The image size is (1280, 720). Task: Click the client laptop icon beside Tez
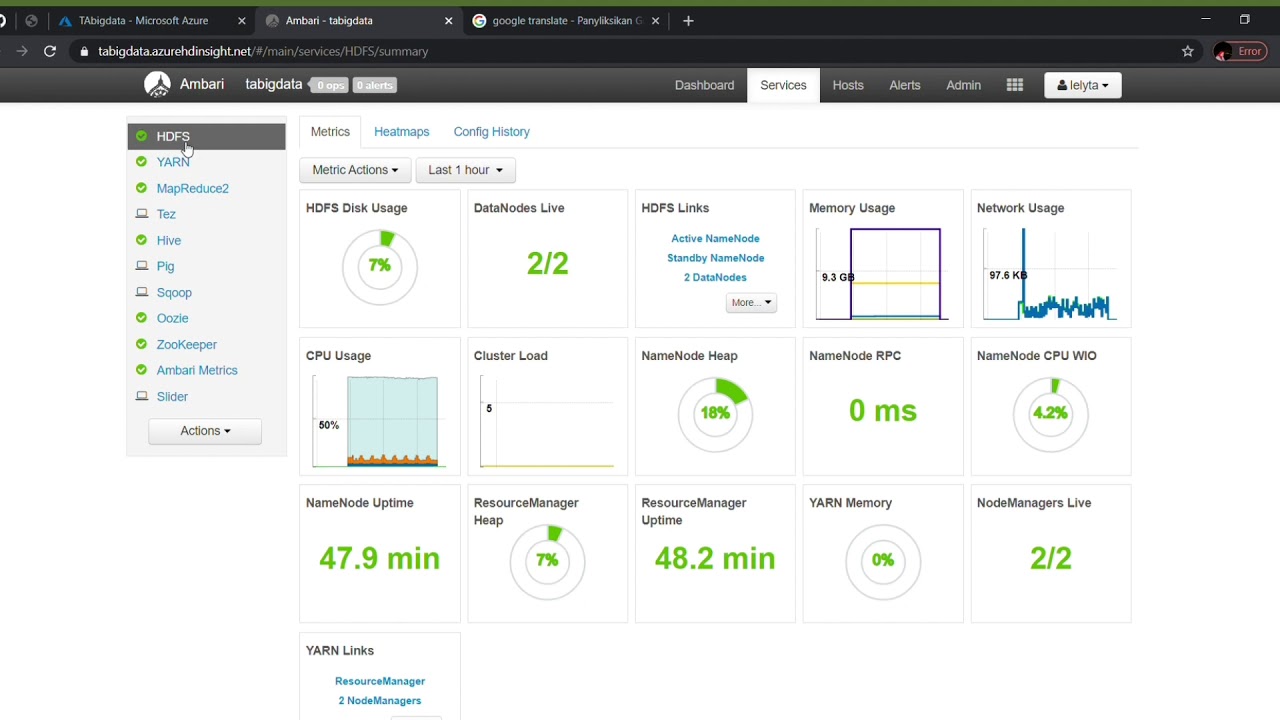click(141, 214)
